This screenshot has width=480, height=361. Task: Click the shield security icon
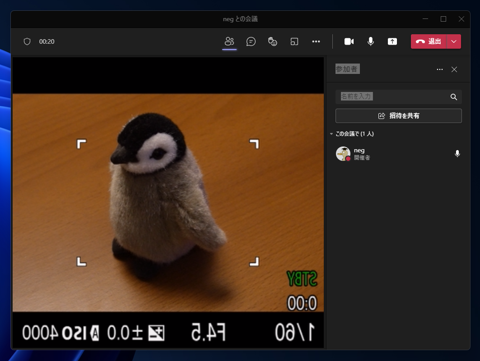27,42
